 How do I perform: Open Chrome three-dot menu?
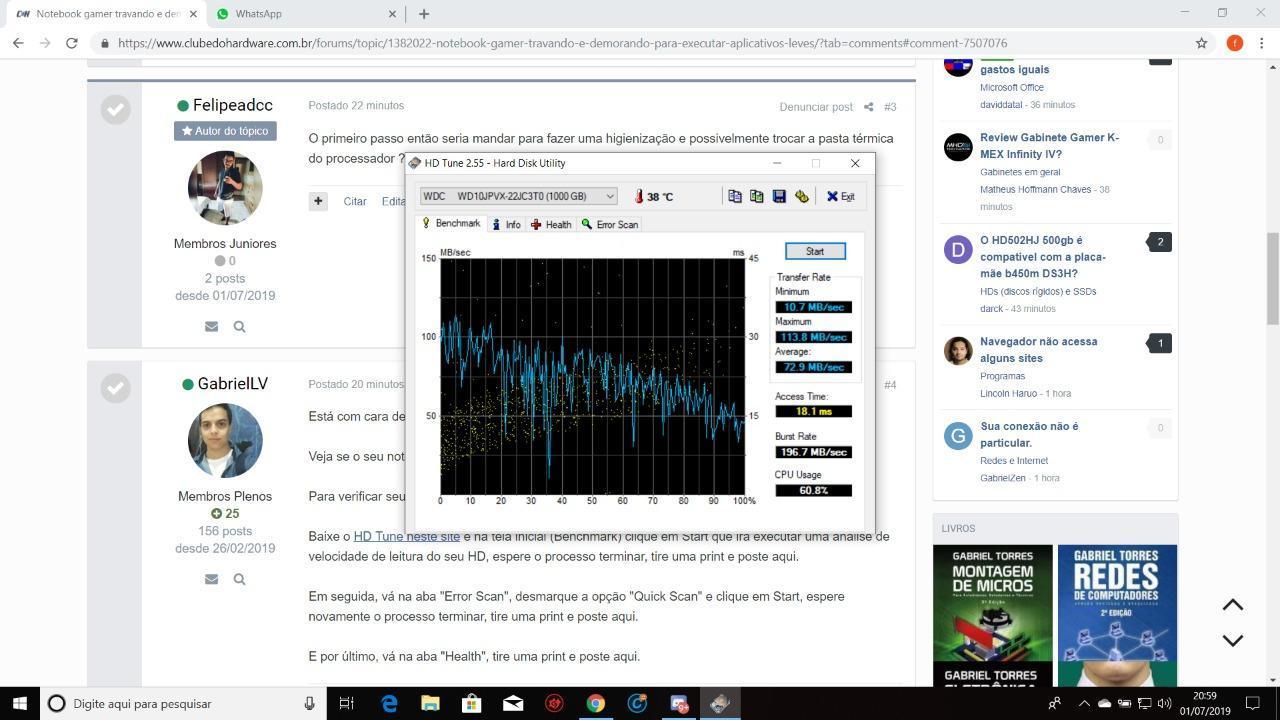(x=1263, y=43)
